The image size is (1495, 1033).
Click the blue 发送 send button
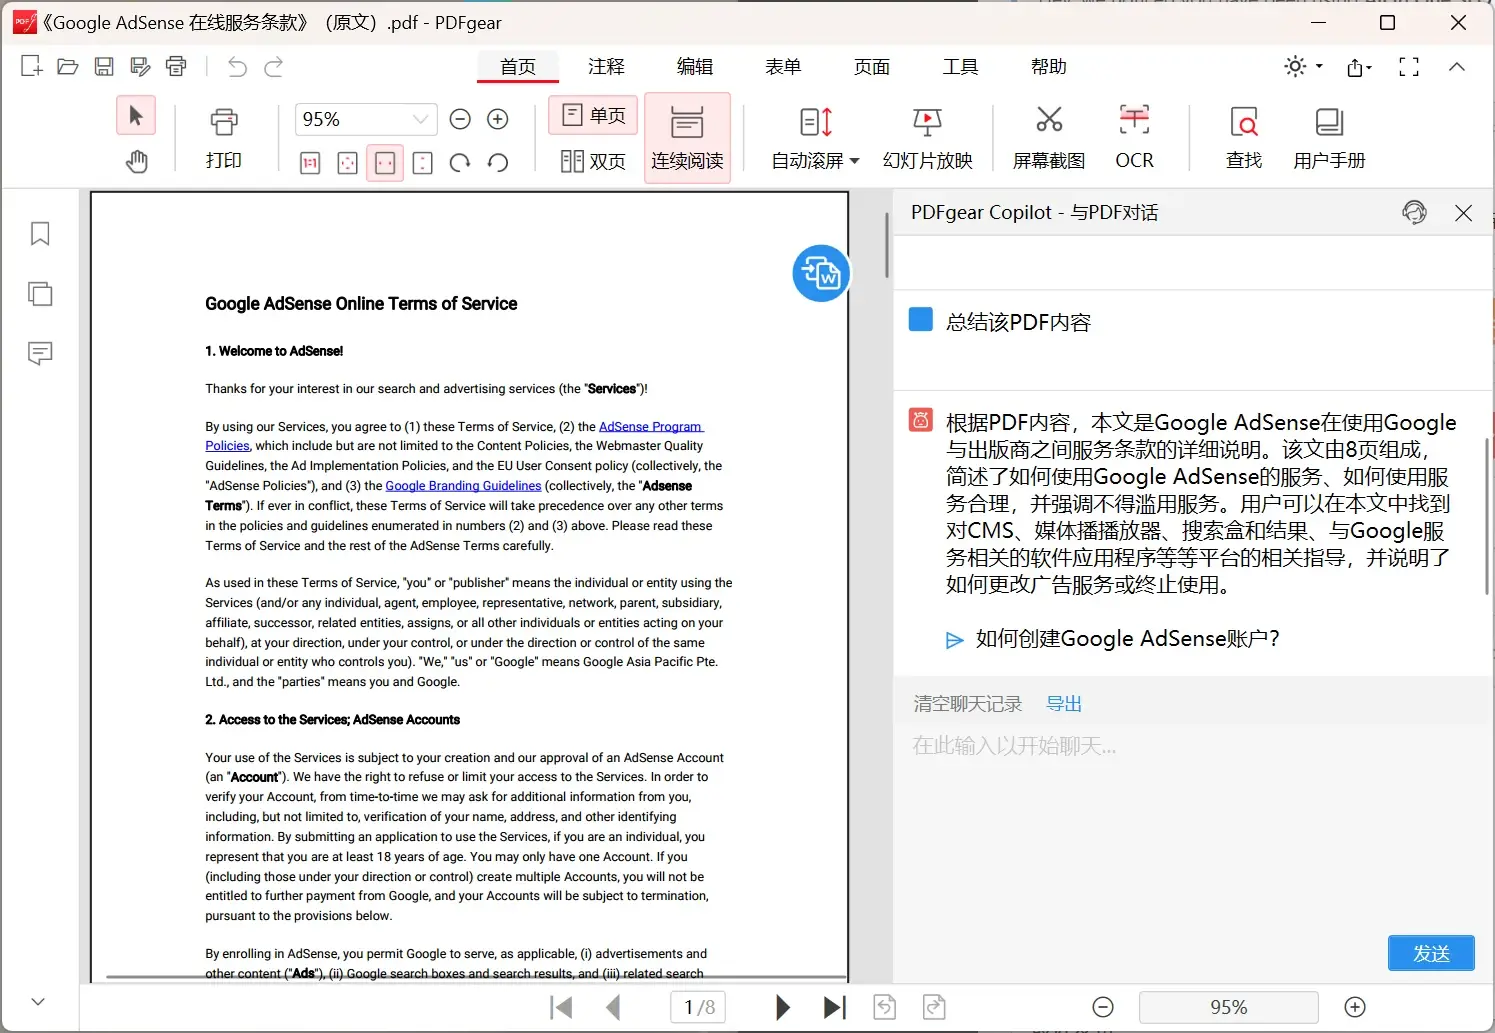coord(1431,953)
